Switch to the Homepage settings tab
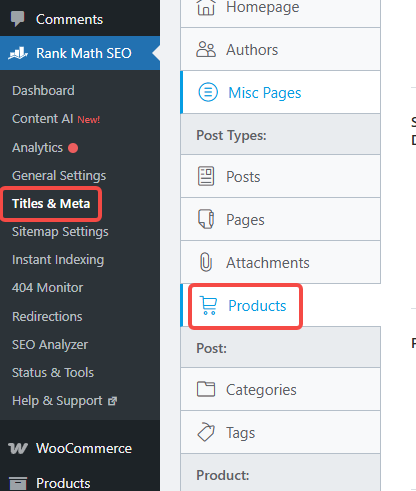 (x=280, y=13)
